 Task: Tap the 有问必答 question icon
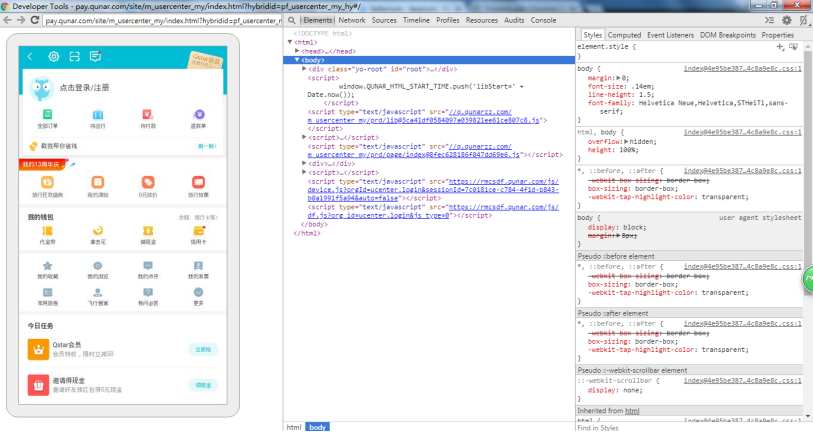[148, 292]
